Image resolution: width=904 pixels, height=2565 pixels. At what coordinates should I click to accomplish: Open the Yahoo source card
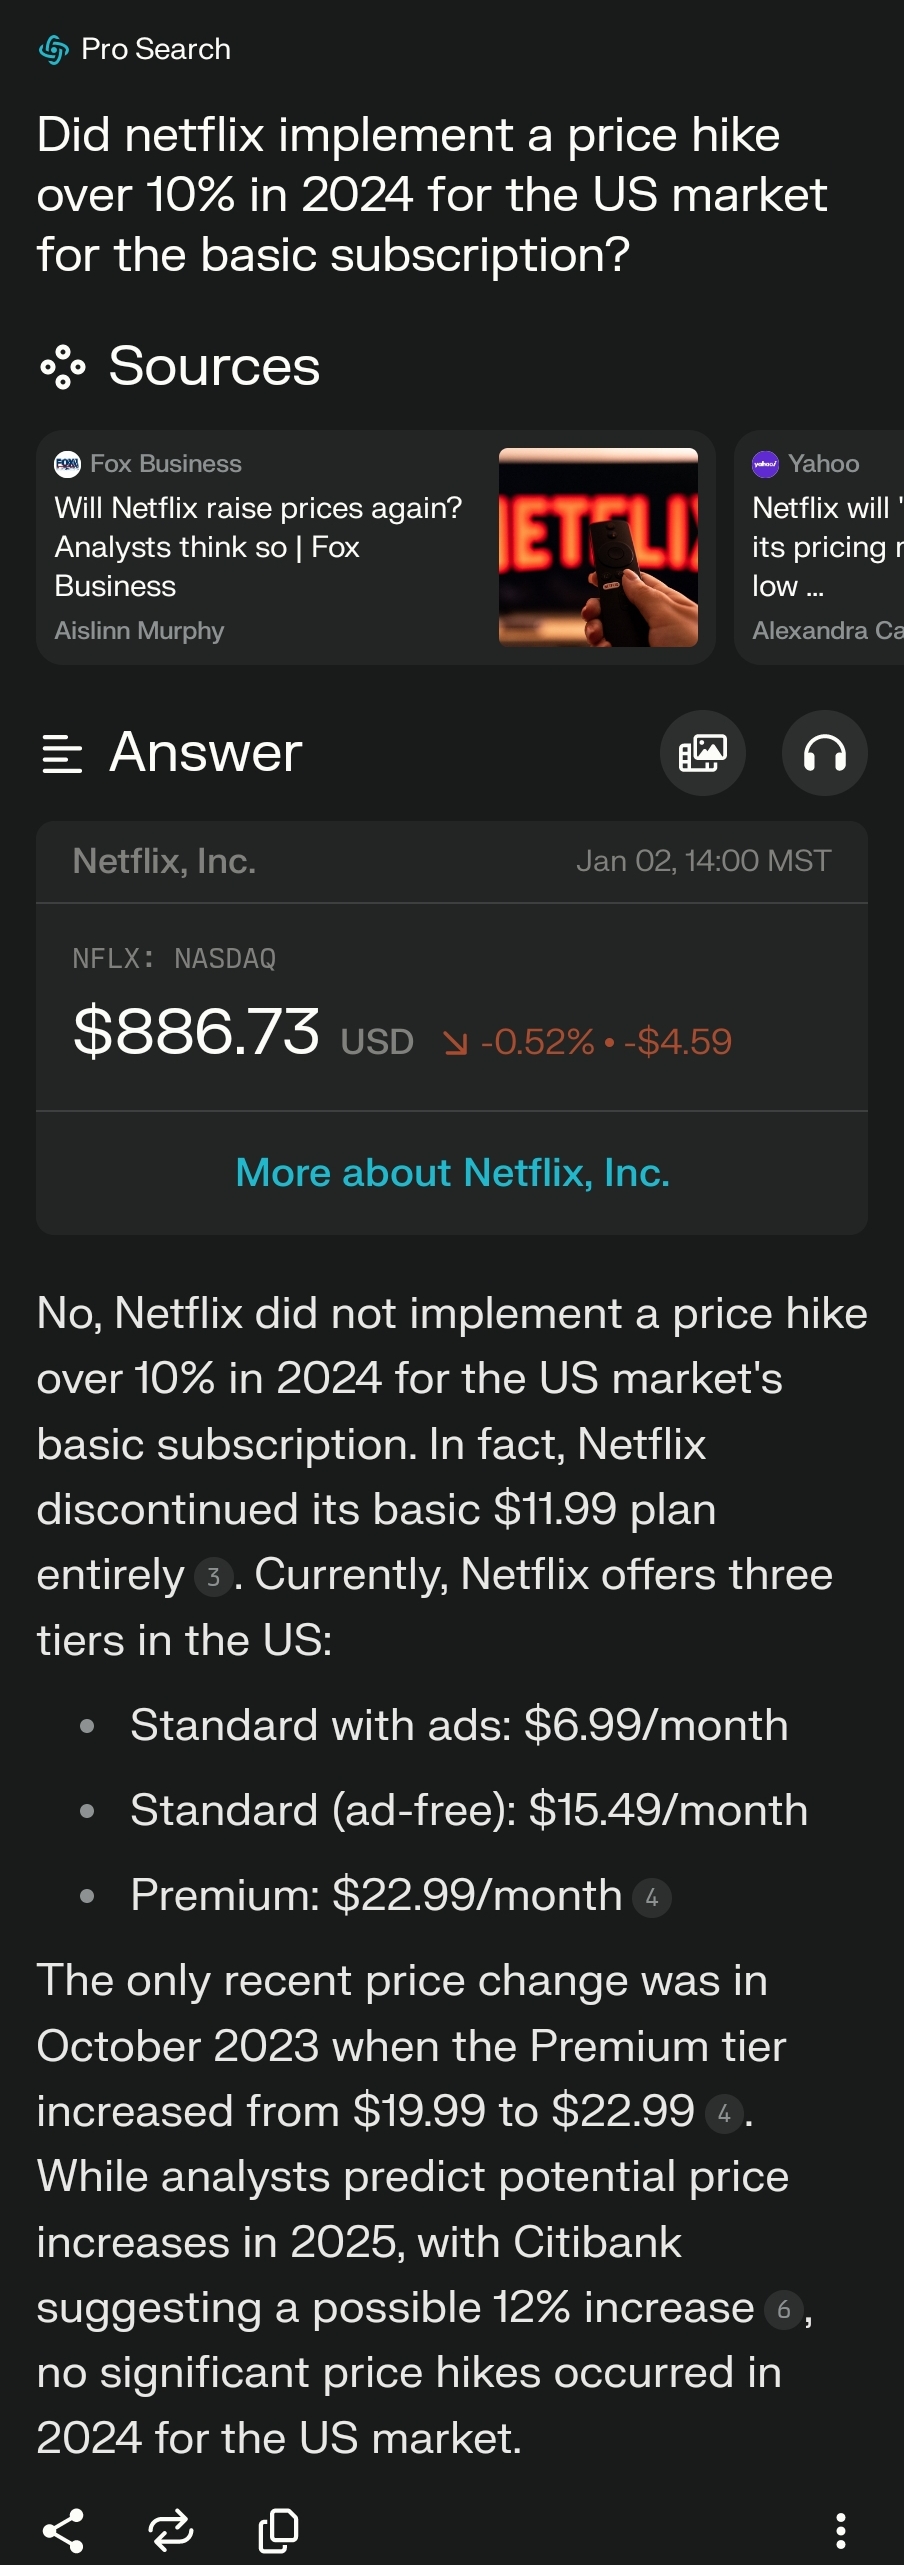[x=819, y=547]
